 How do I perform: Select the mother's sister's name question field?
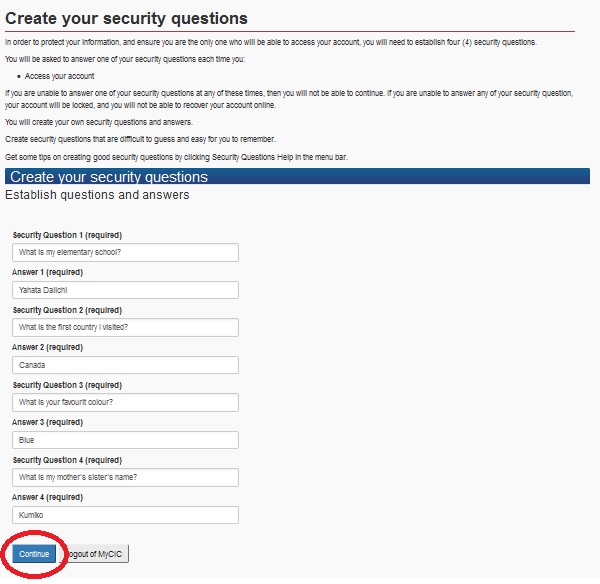pyautogui.click(x=125, y=477)
